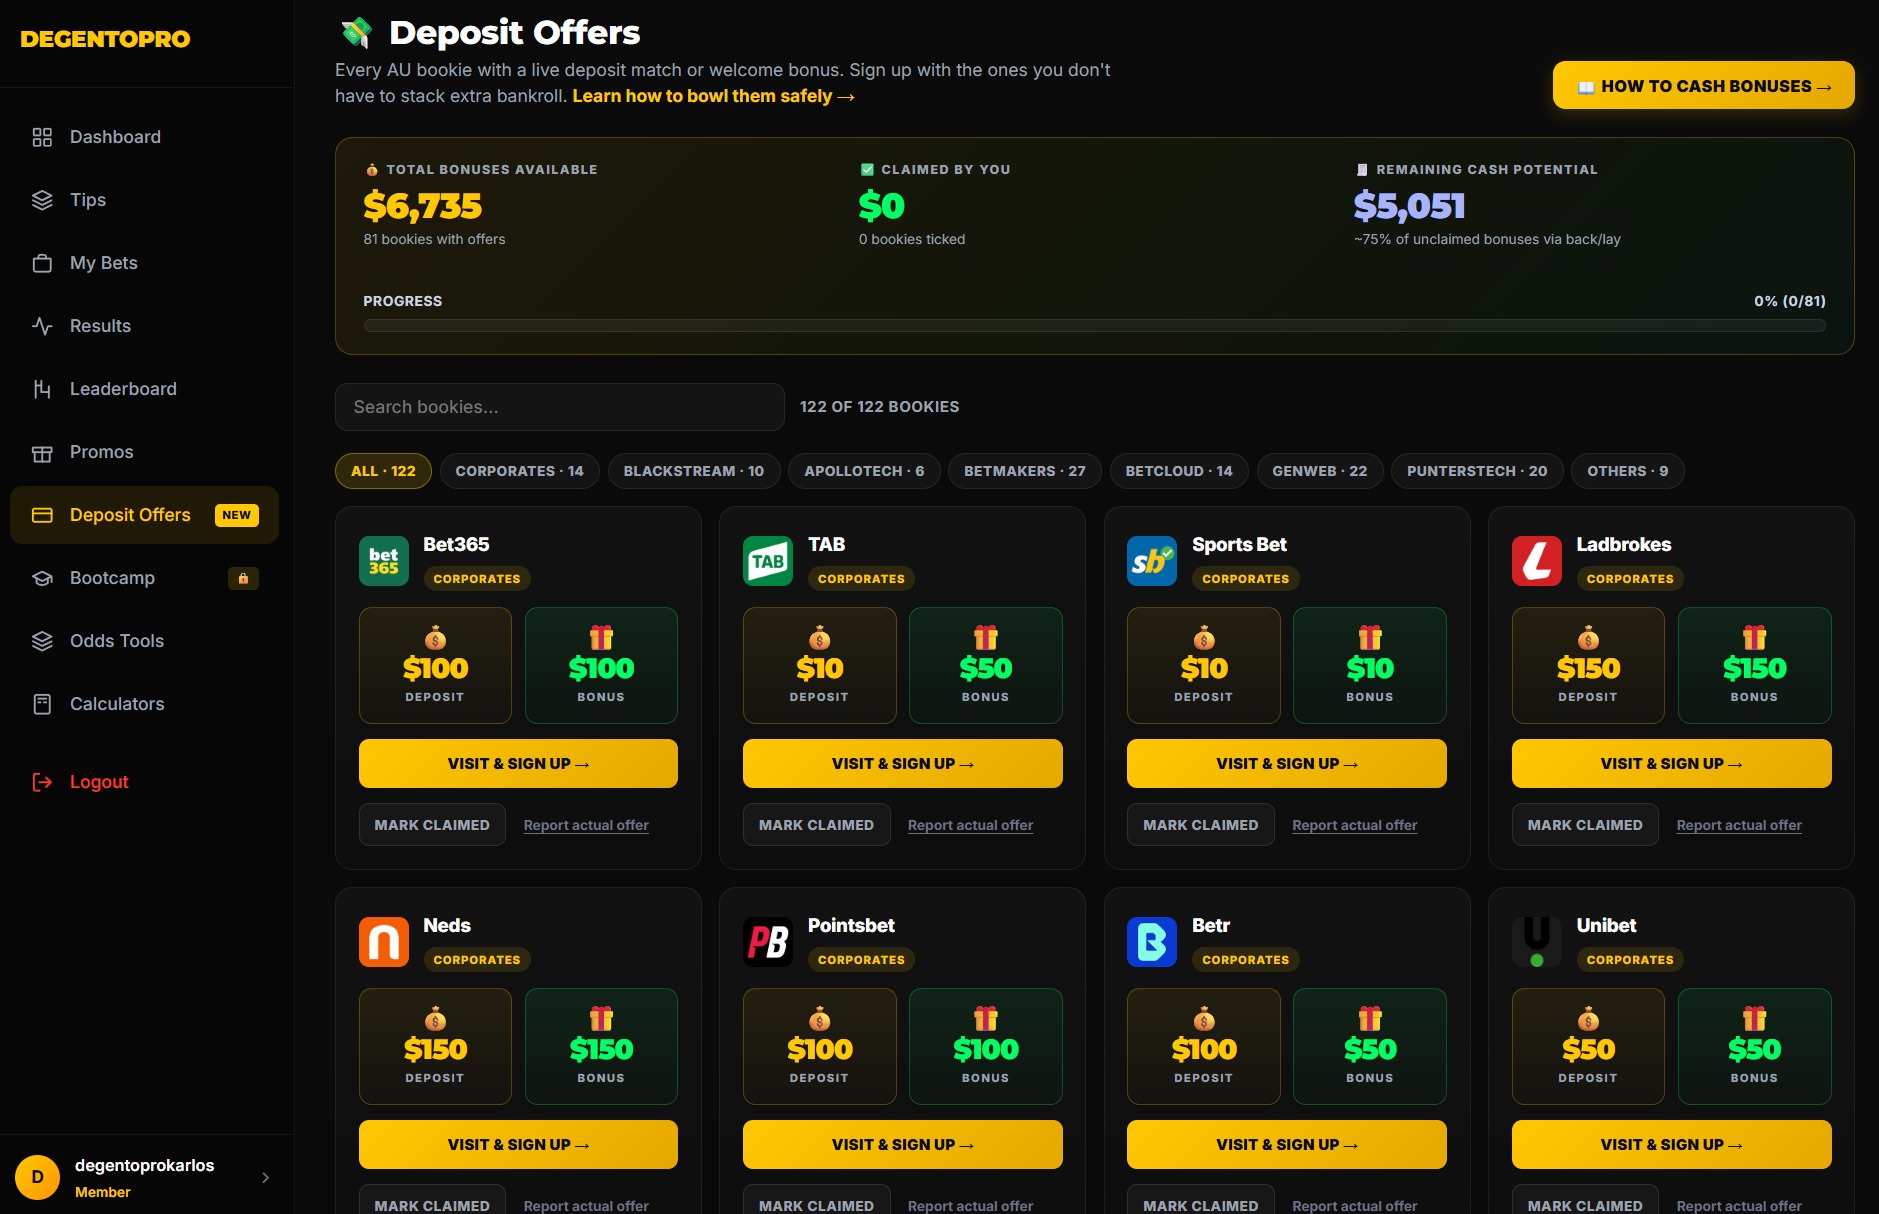View Results using the waveform icon

[x=42, y=325]
